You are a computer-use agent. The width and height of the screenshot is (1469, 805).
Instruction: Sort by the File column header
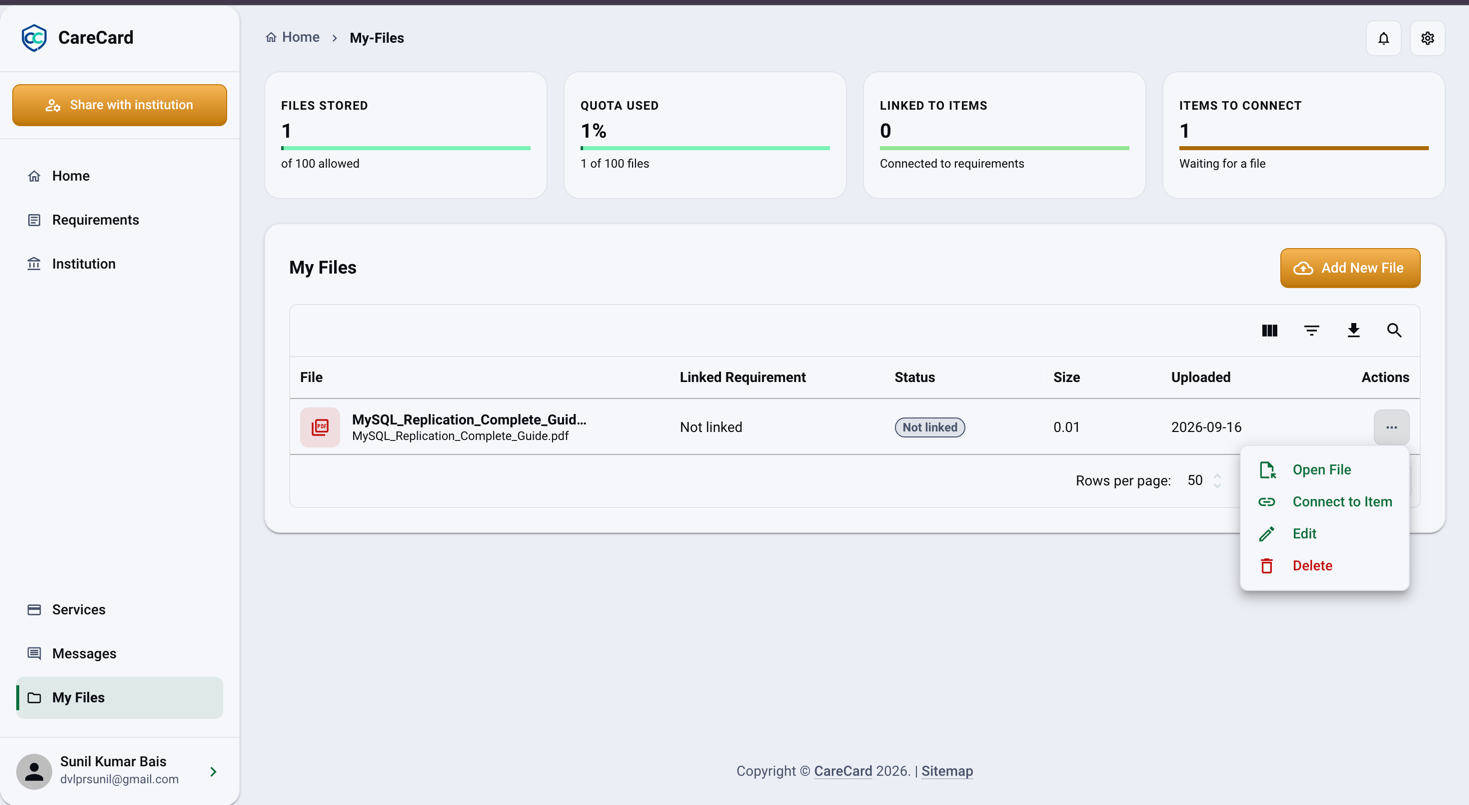click(x=311, y=377)
